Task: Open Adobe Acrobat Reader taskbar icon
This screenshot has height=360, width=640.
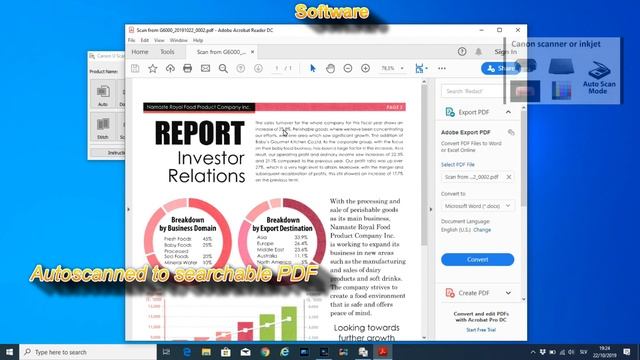Action: (382, 352)
